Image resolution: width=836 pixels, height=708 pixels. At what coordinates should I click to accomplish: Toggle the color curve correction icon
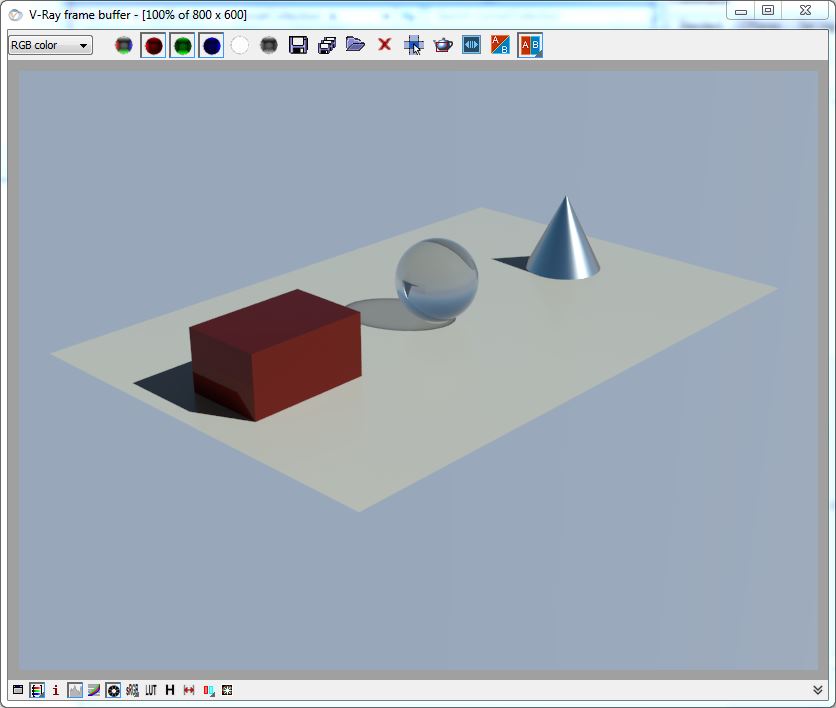click(94, 690)
